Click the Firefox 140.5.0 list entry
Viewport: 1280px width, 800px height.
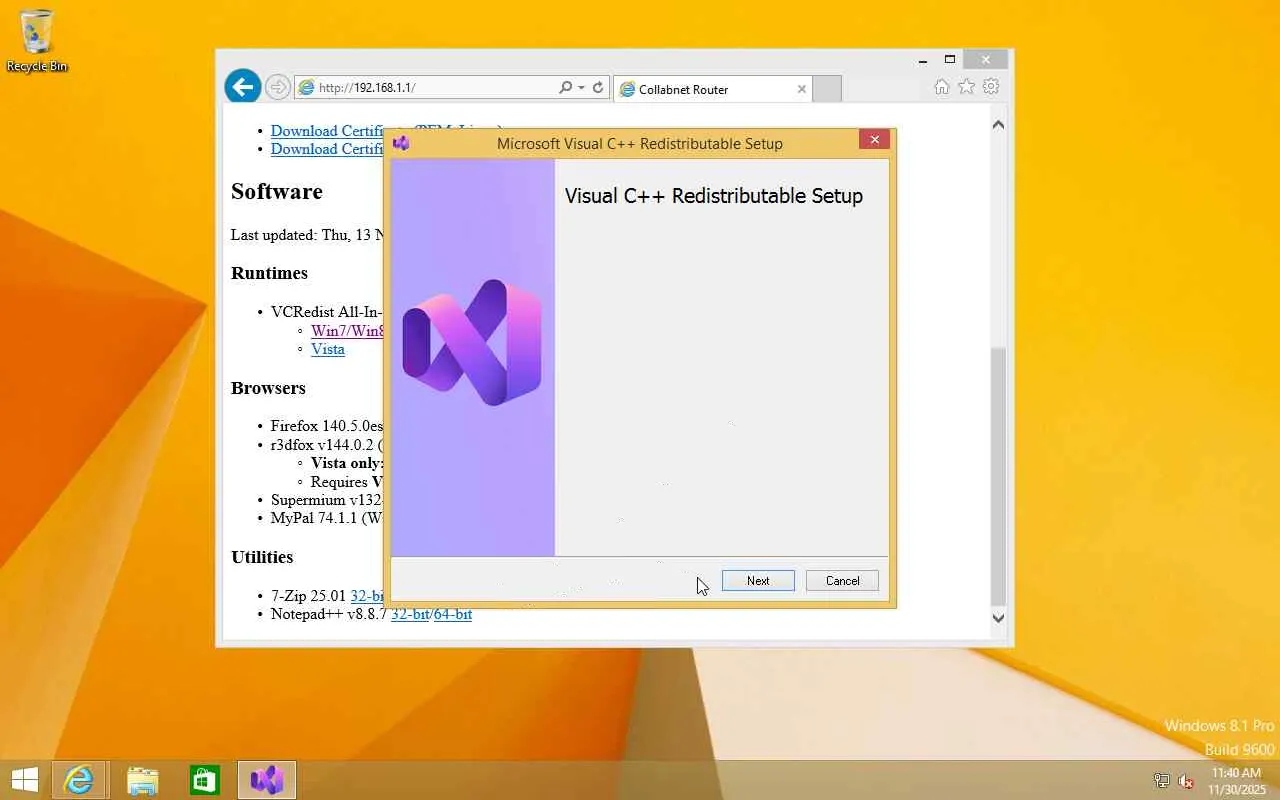[327, 426]
